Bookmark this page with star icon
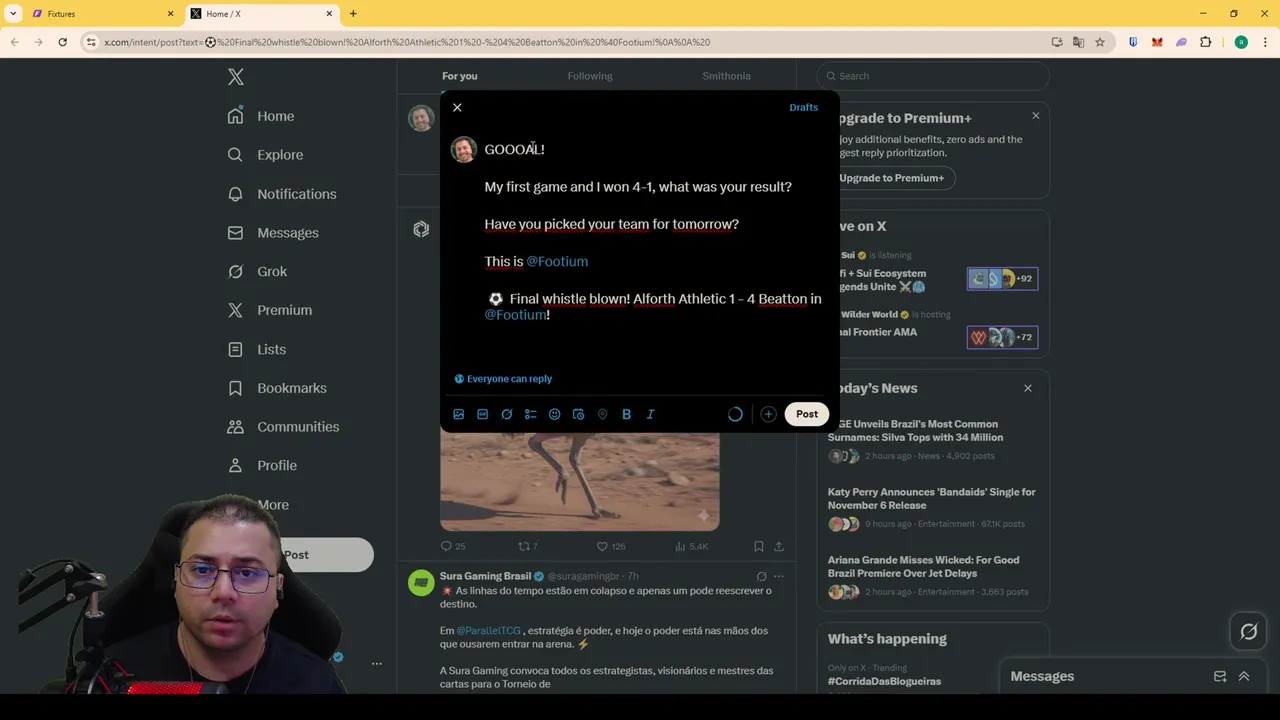 (x=1100, y=42)
